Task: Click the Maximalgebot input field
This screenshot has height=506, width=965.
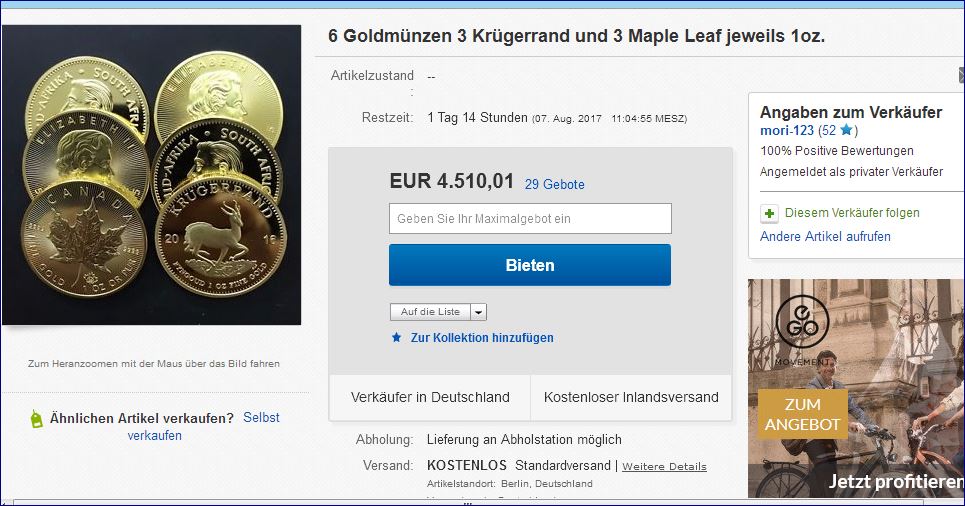Action: 530,219
